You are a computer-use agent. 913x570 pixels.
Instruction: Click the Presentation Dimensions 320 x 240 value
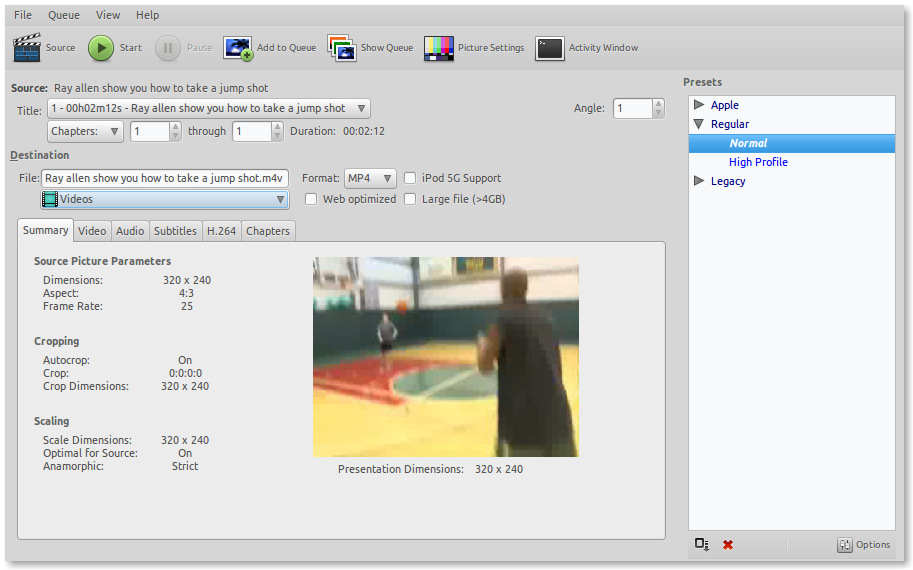point(499,469)
